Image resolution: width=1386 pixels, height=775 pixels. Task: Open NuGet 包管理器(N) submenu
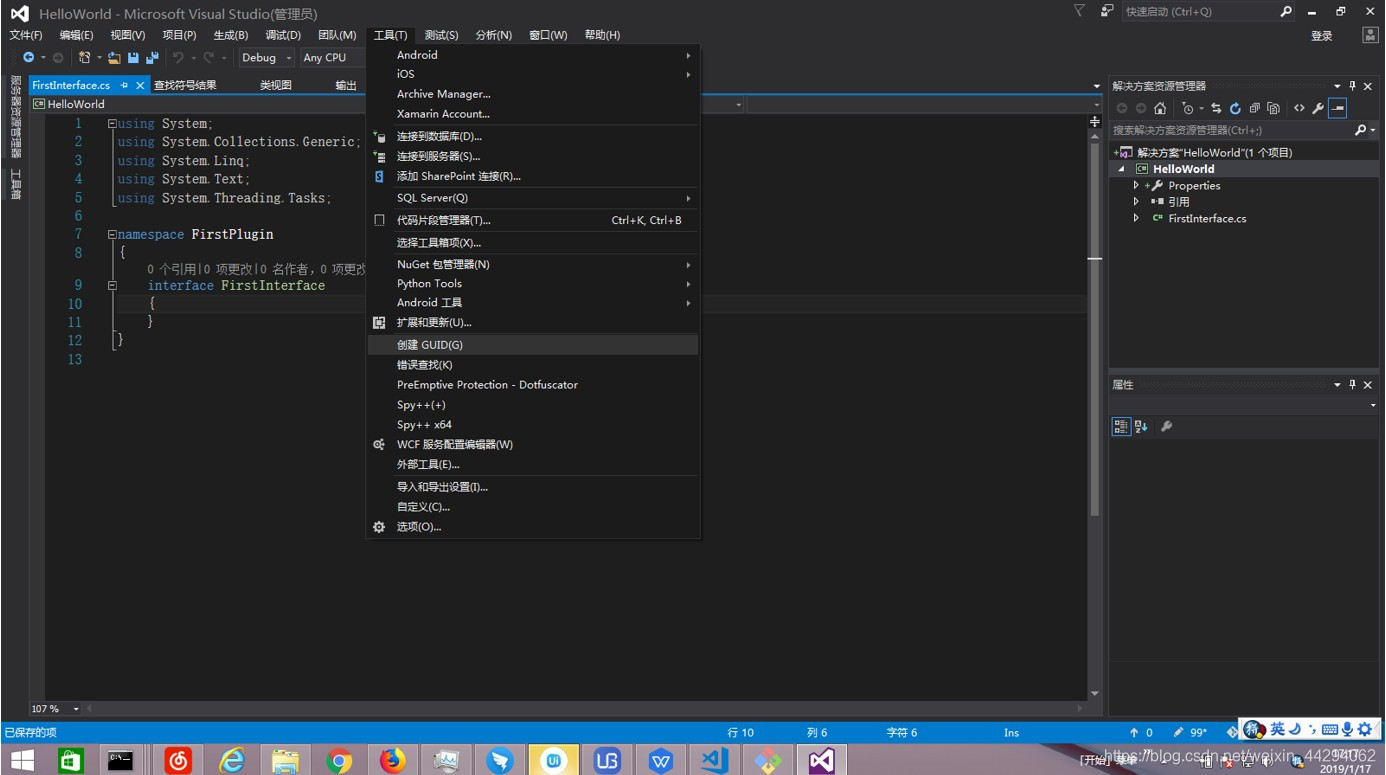point(534,265)
